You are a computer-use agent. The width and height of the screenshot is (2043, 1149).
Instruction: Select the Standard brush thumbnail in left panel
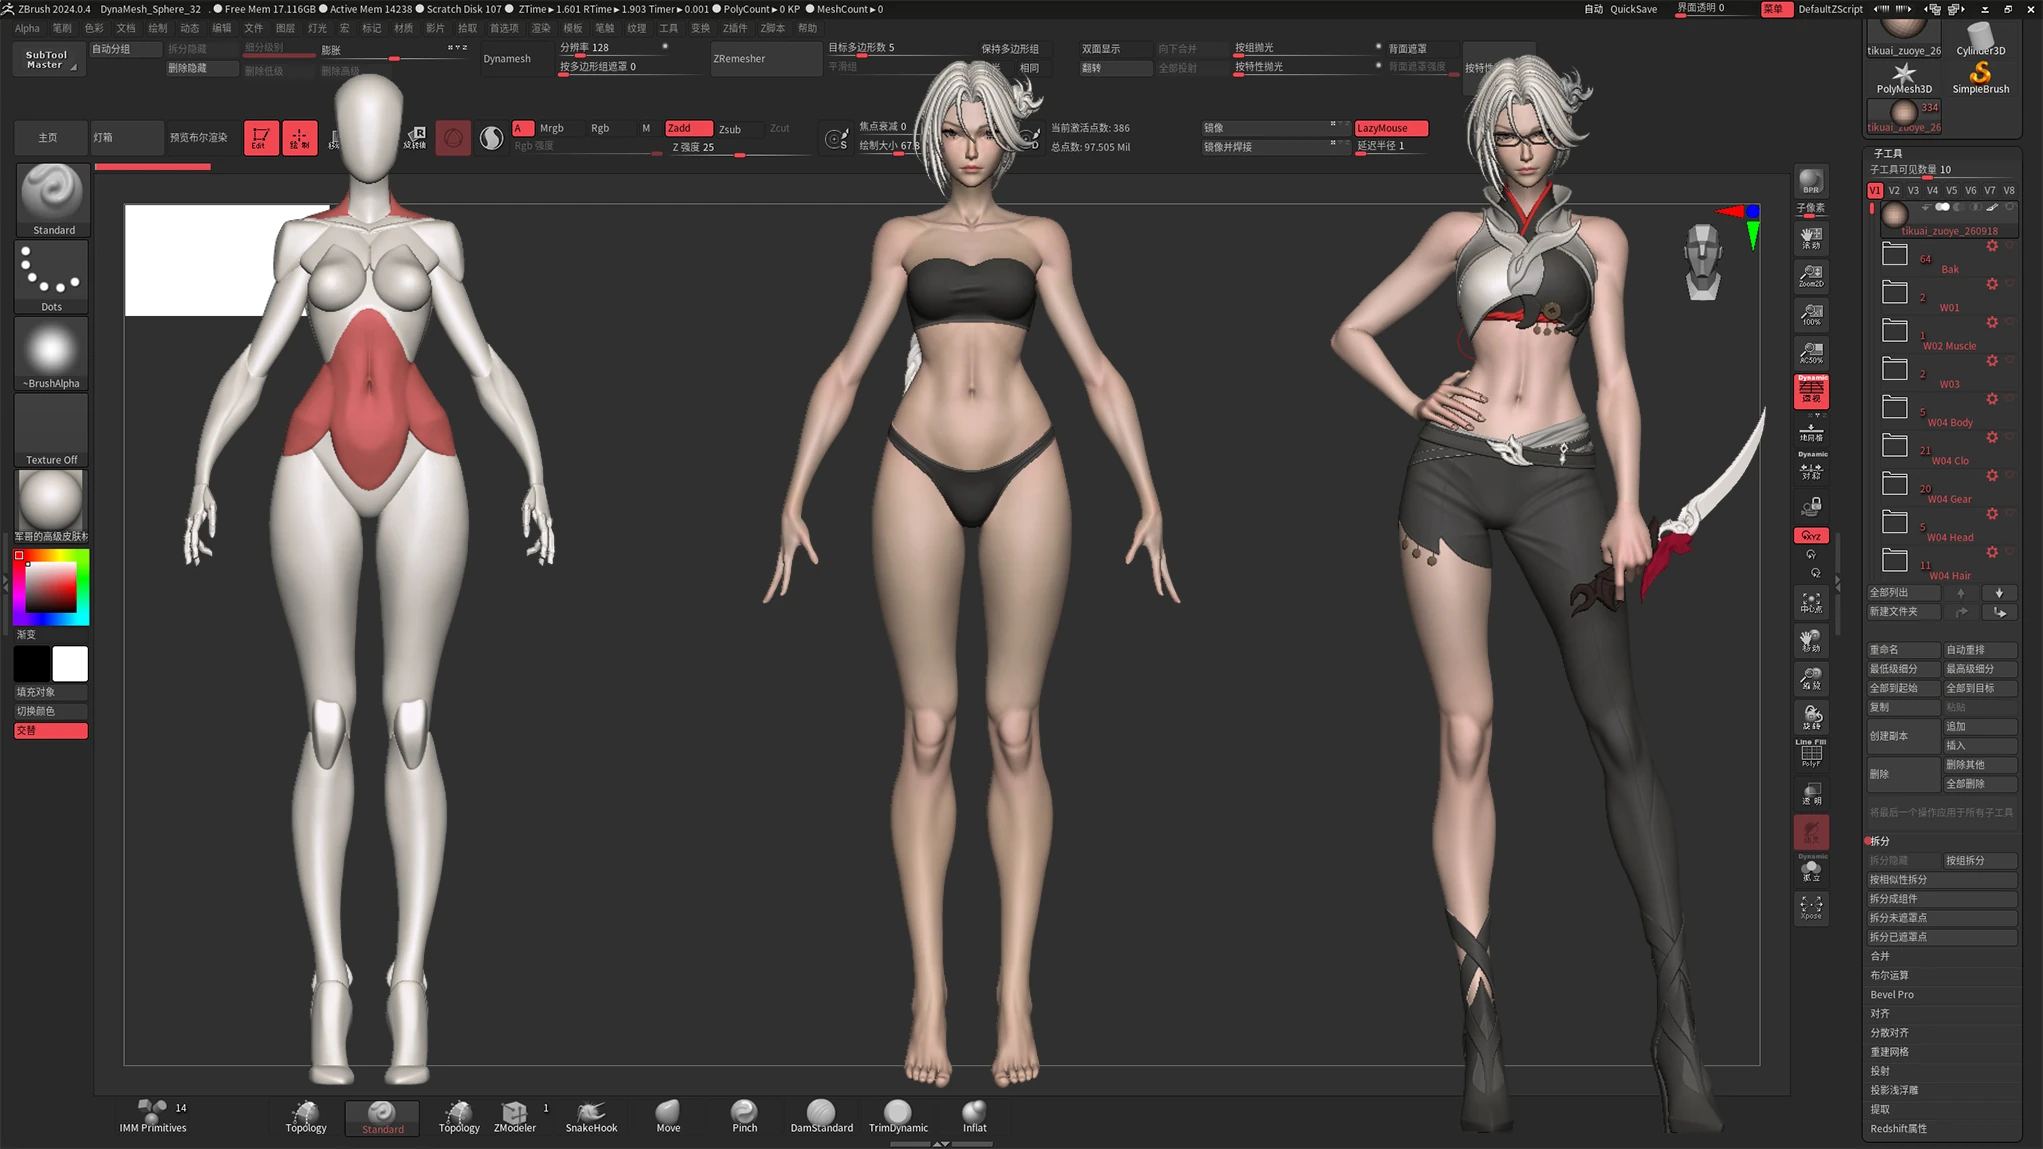[52, 199]
